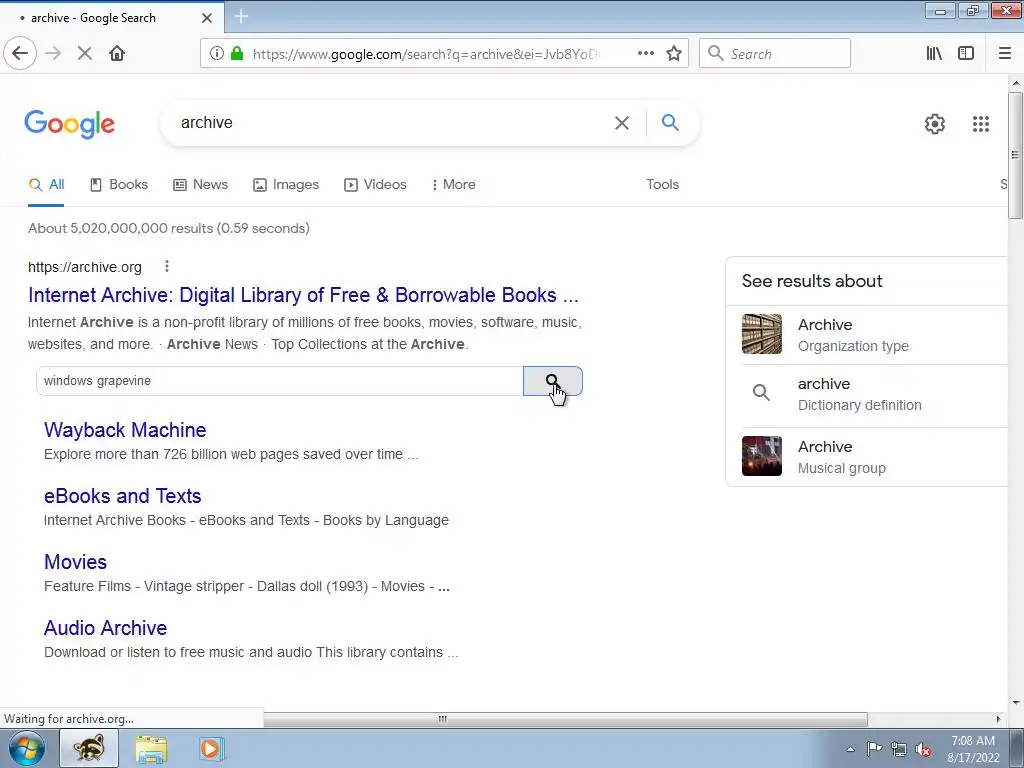1024x768 pixels.
Task: Switch to the Videos tab
Action: pos(376,185)
